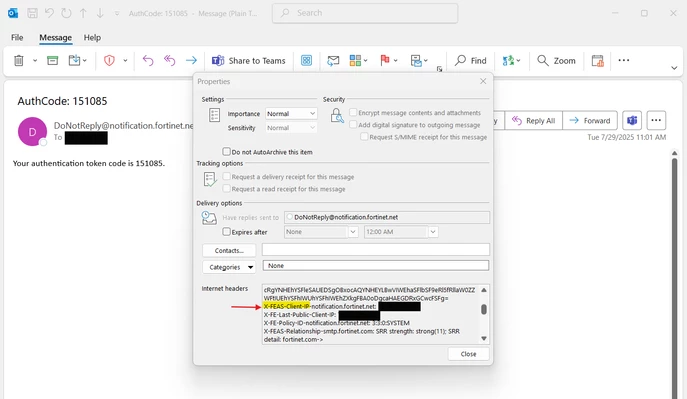Expand the Follow Up flag dropdown arrow
Screen dimensions: 687x399
396,60
